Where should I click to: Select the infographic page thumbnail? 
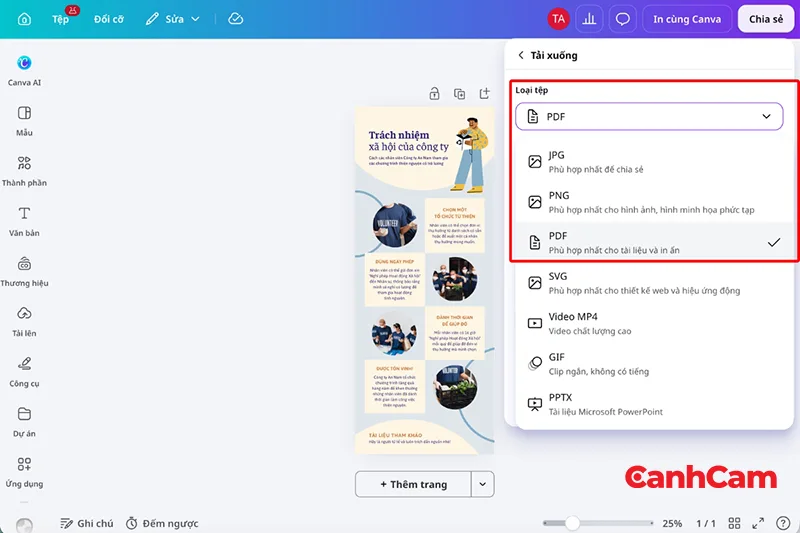(424, 280)
